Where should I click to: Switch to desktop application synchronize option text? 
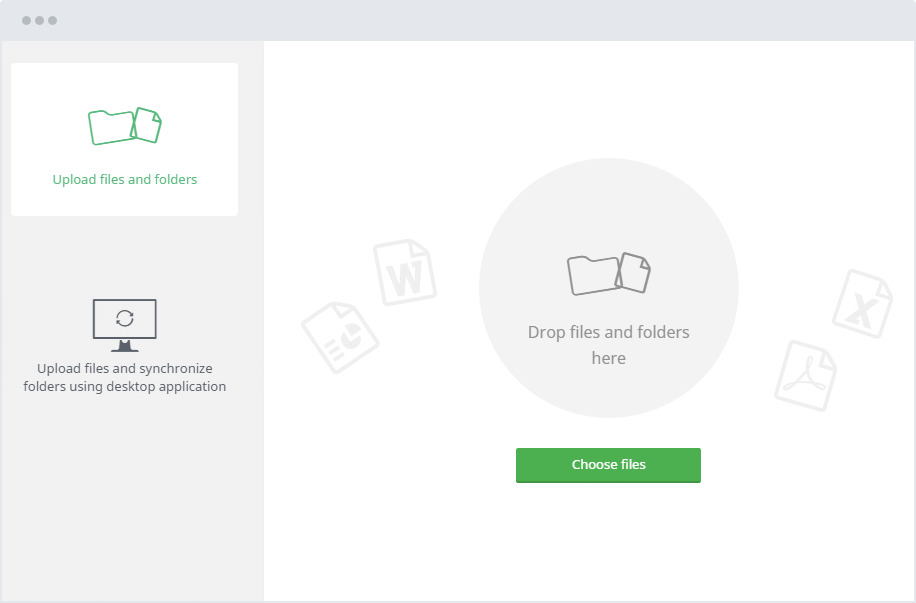pos(125,377)
